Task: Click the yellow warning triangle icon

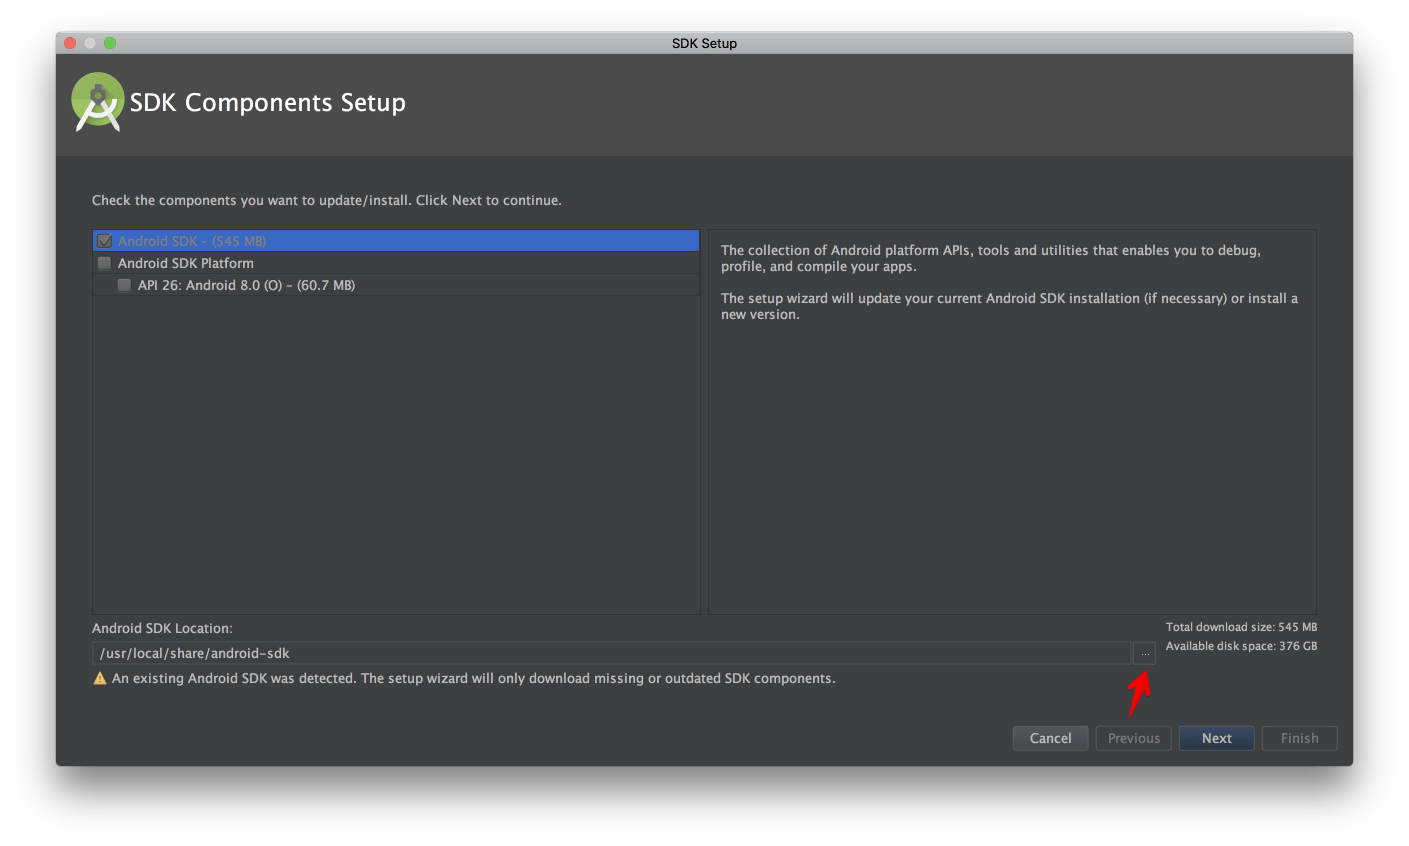Action: (x=100, y=678)
